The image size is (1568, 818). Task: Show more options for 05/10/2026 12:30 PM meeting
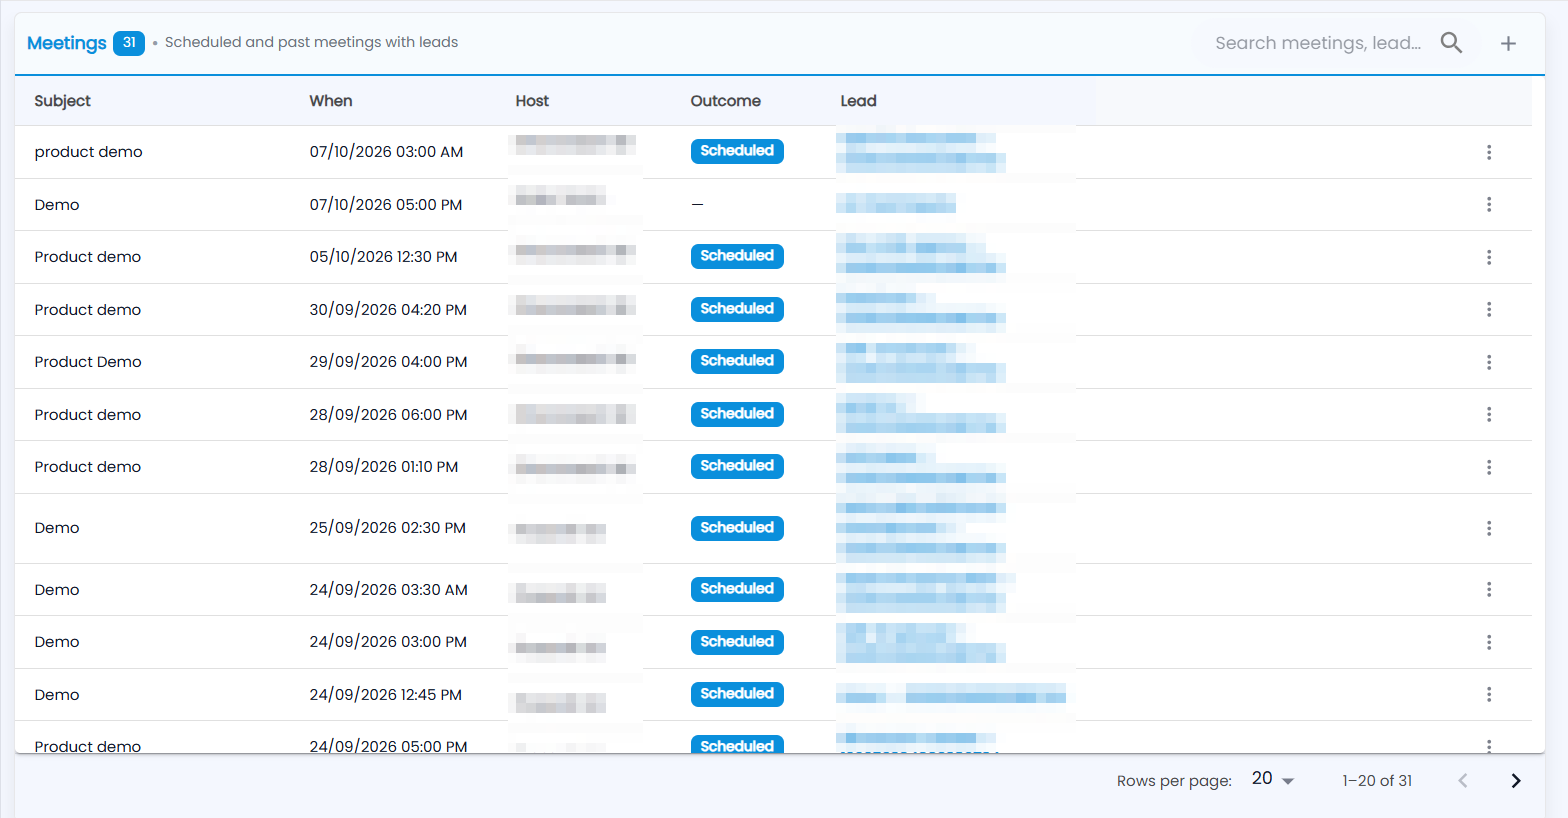pyautogui.click(x=1489, y=257)
